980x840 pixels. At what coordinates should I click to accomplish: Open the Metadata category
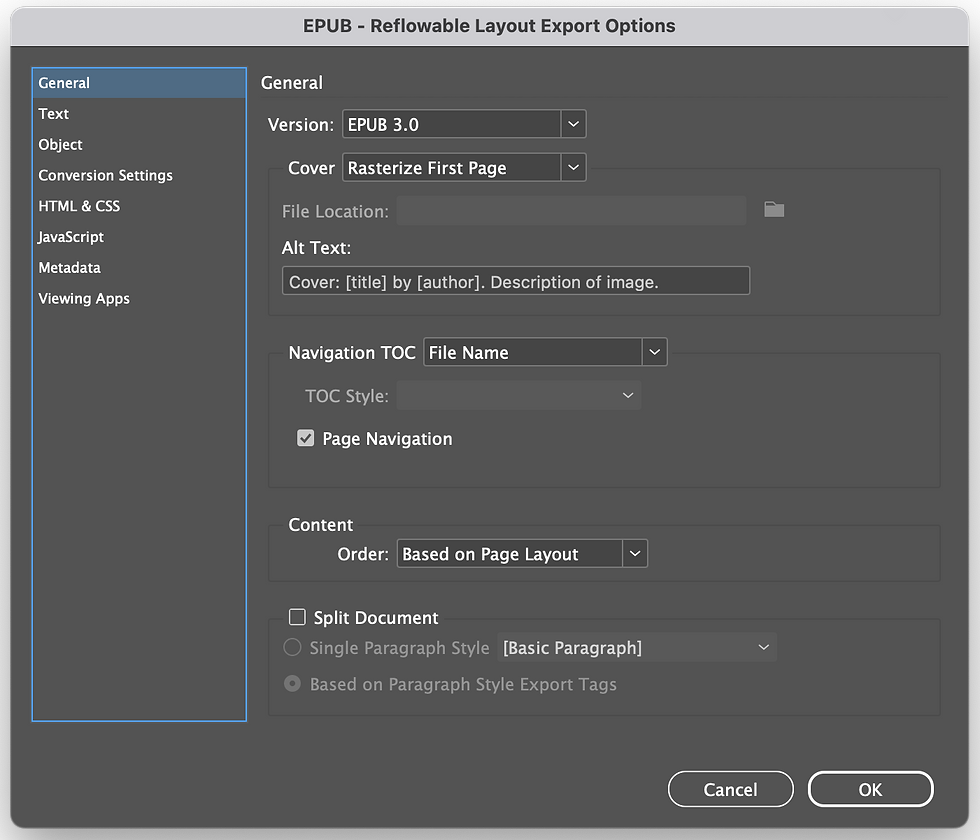[x=139, y=268]
